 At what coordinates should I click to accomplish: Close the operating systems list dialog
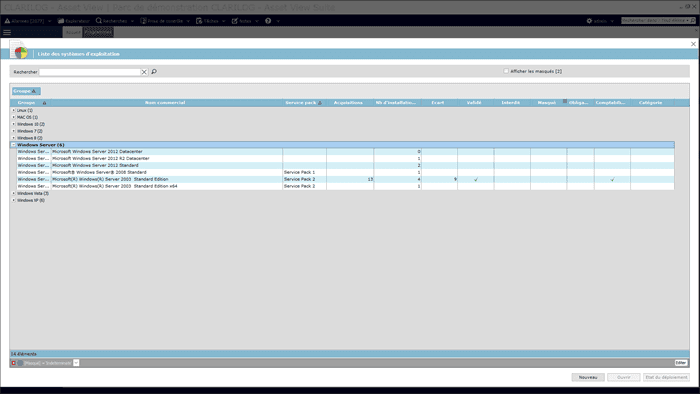click(693, 44)
